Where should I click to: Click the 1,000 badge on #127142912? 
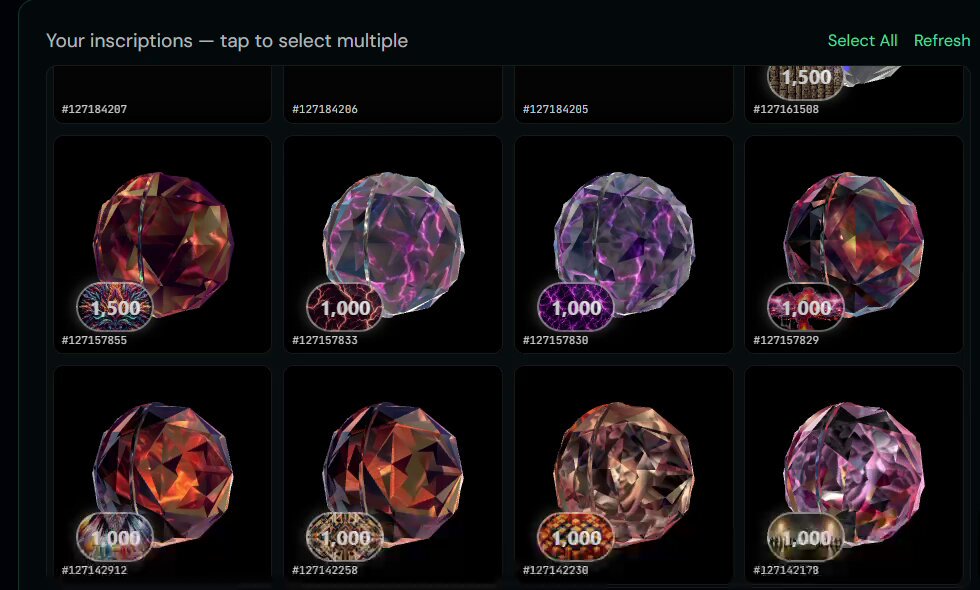[x=115, y=537]
